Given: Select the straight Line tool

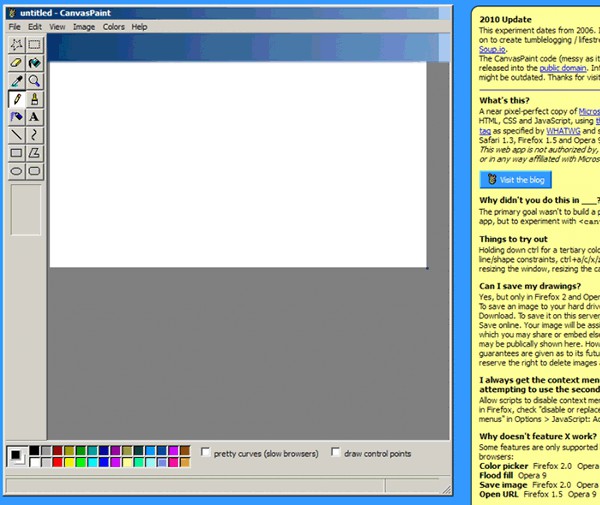Looking at the screenshot, I should [16, 135].
